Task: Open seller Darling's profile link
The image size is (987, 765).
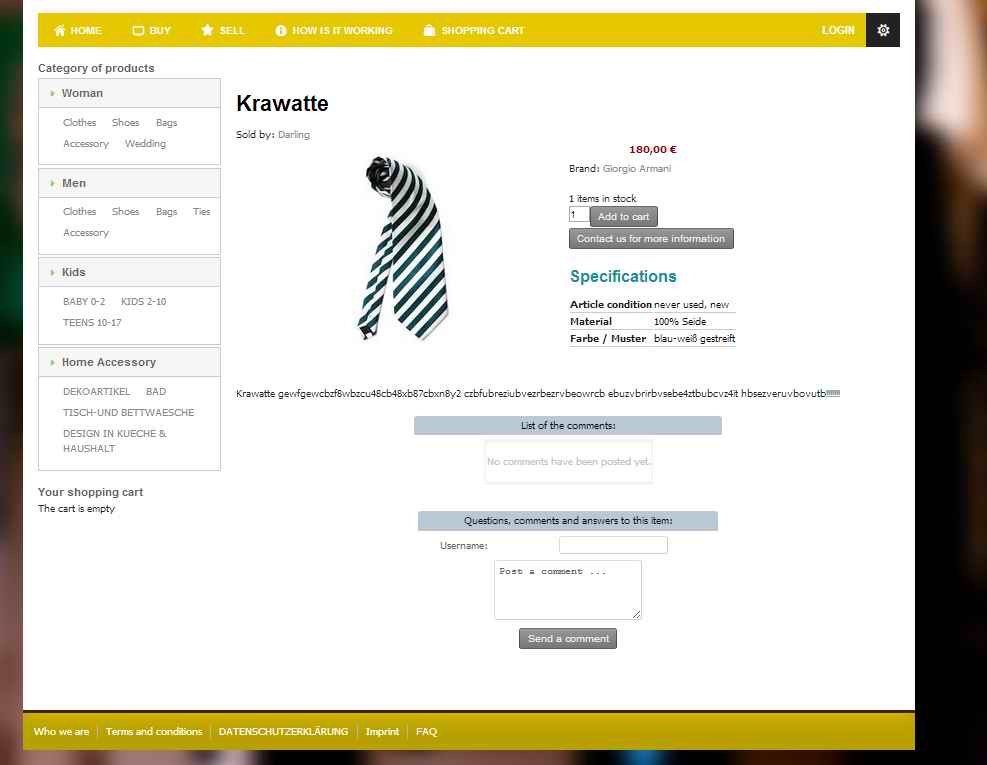Action: 294,135
